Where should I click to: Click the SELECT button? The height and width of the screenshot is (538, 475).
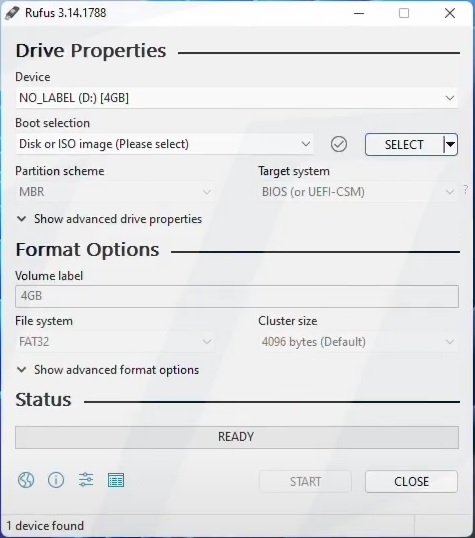[404, 144]
